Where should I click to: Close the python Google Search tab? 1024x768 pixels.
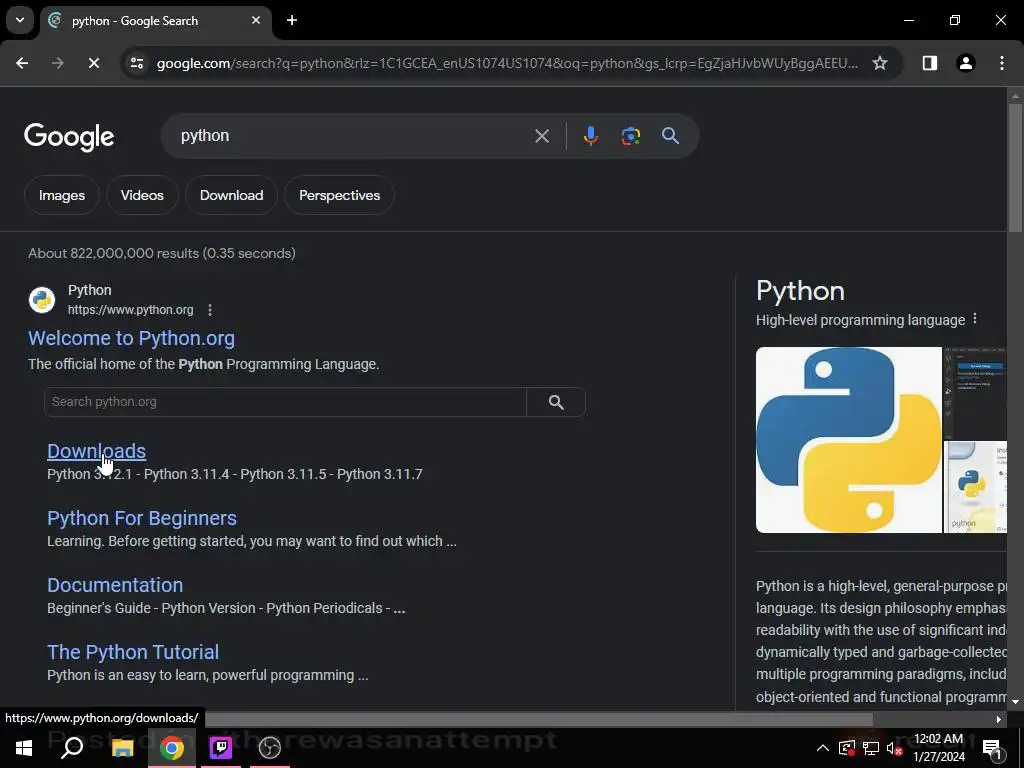click(256, 20)
